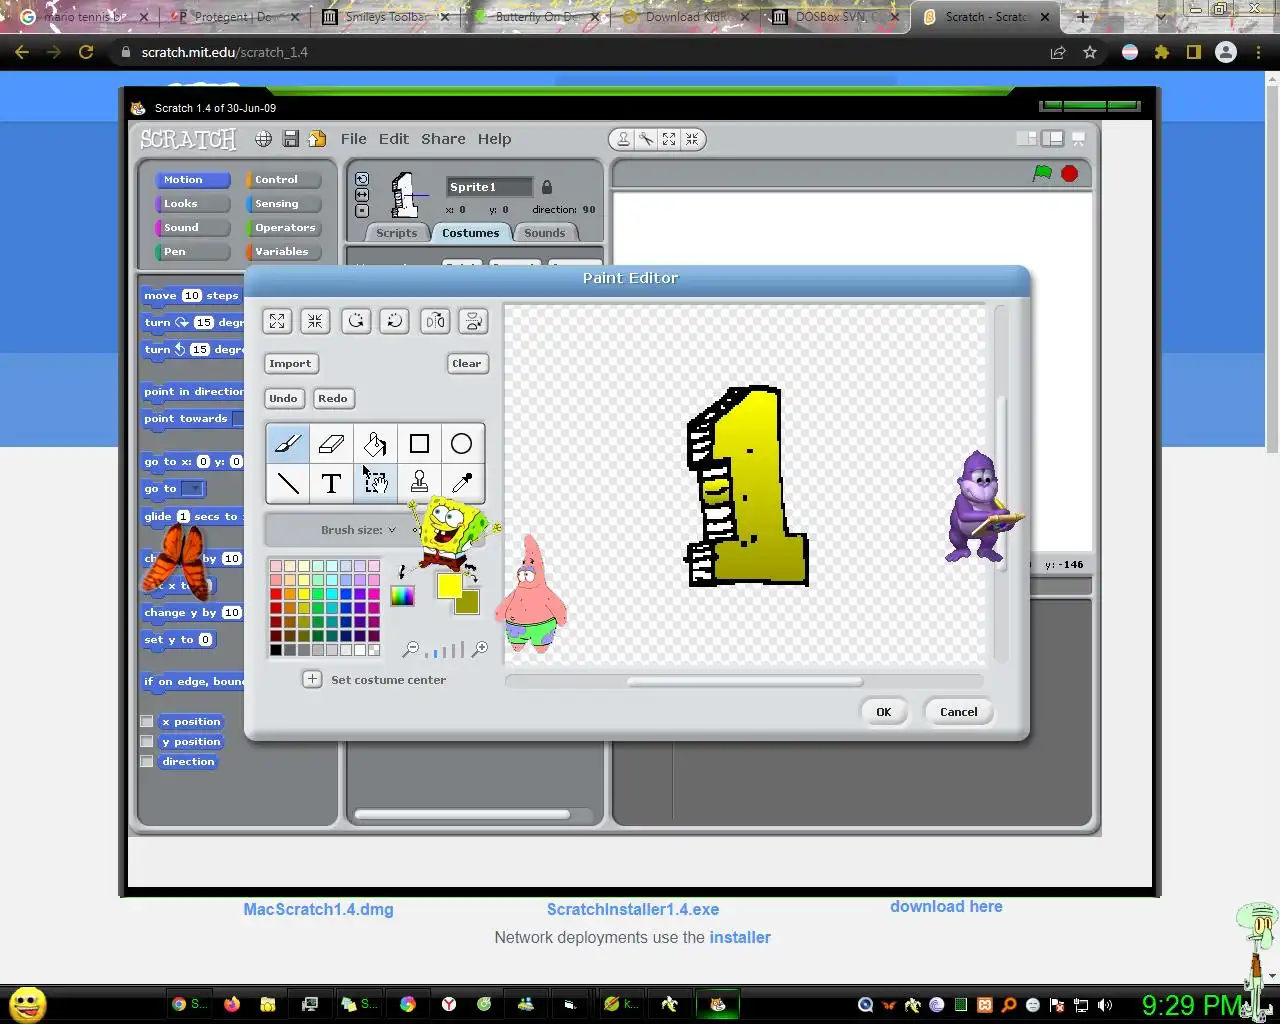Toggle the sprite lock icon
Viewport: 1280px width, 1024px height.
click(x=546, y=187)
